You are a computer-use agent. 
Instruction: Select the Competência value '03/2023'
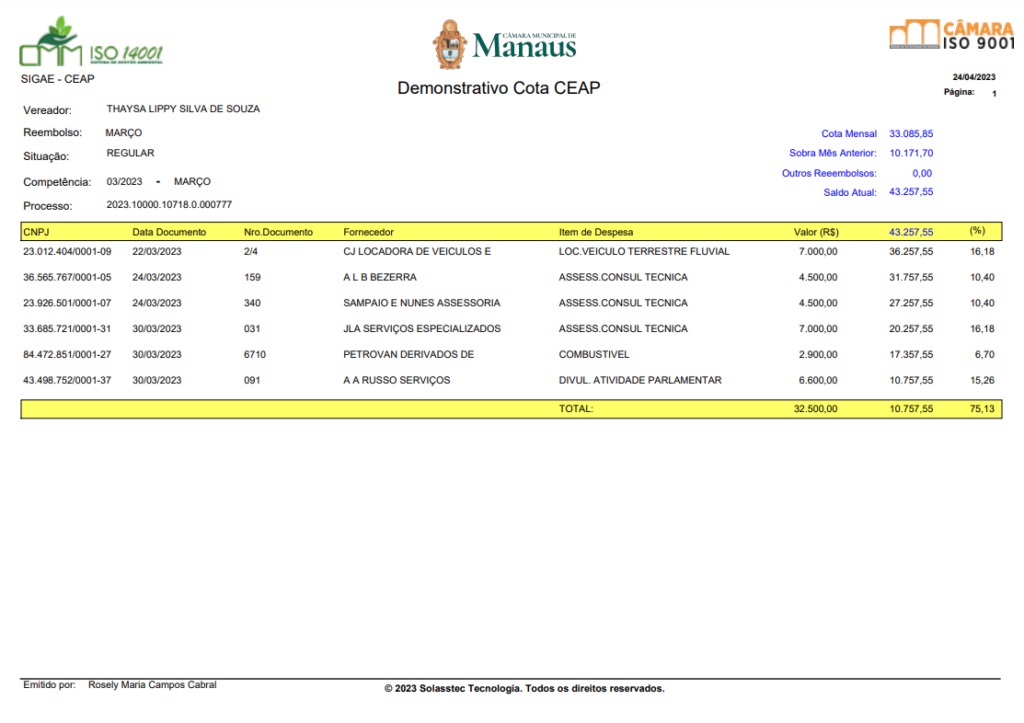pos(124,182)
